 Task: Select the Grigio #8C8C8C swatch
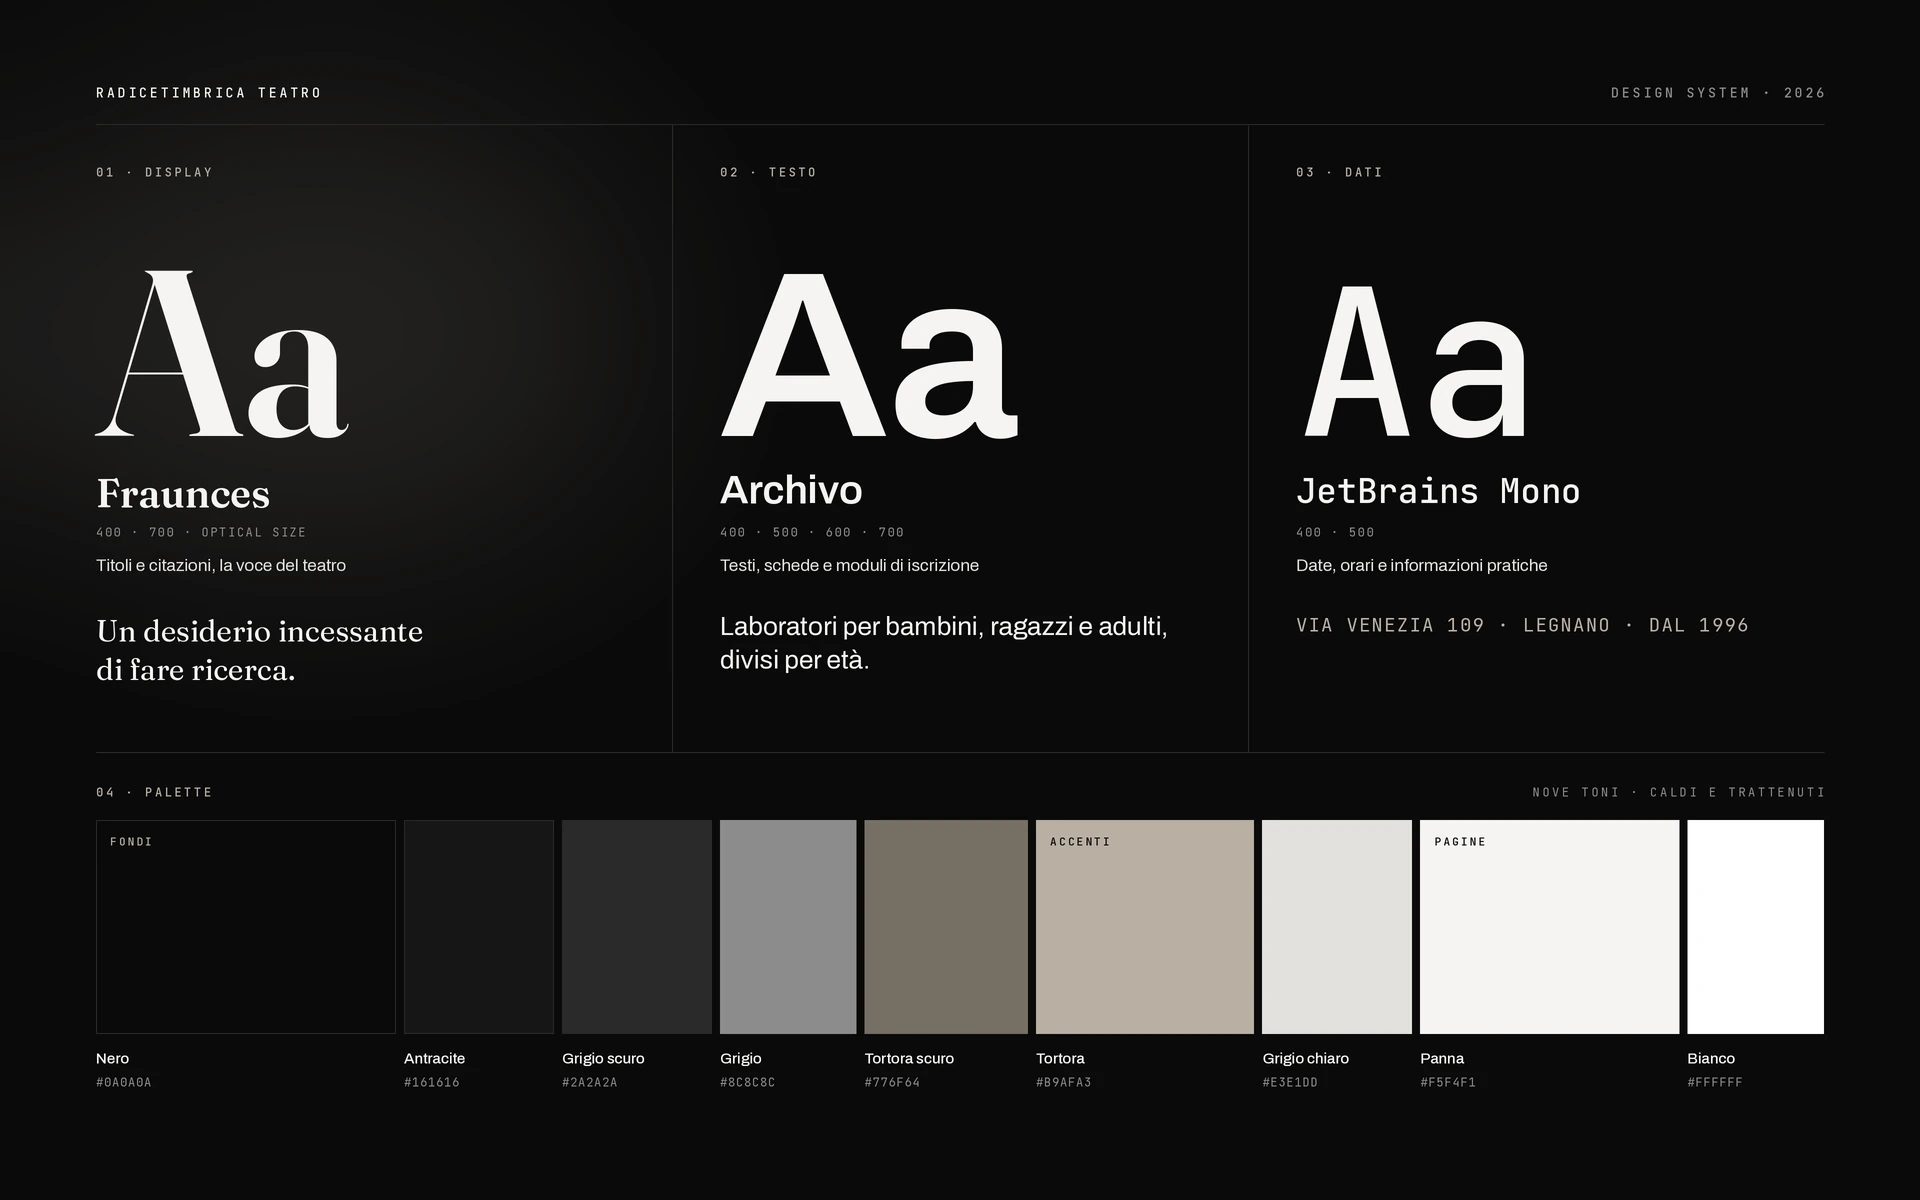coord(788,927)
